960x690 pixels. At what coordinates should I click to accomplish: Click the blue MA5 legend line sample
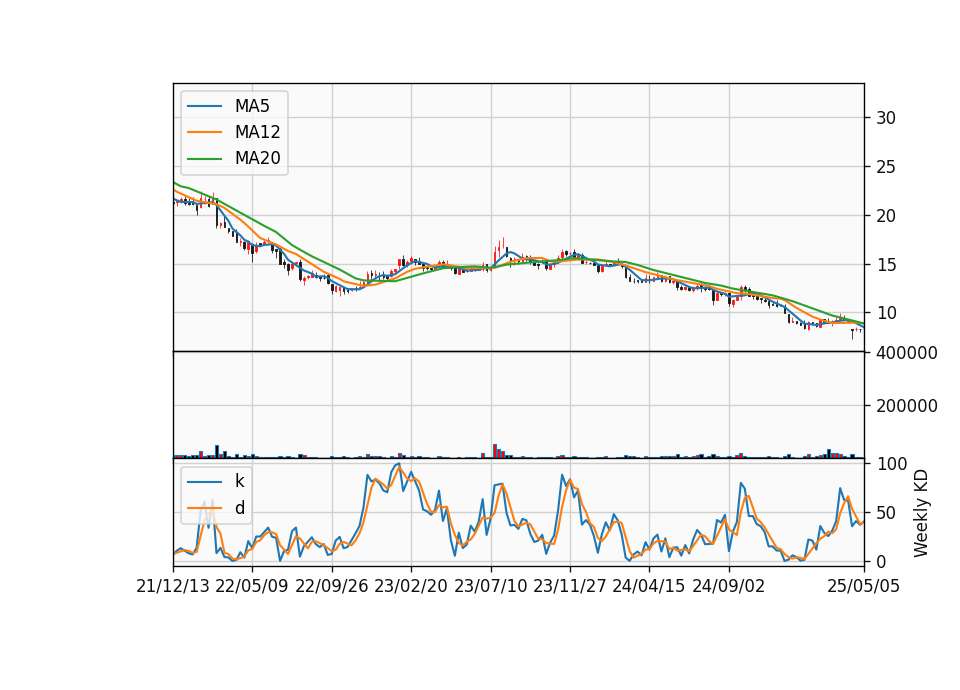click(204, 106)
